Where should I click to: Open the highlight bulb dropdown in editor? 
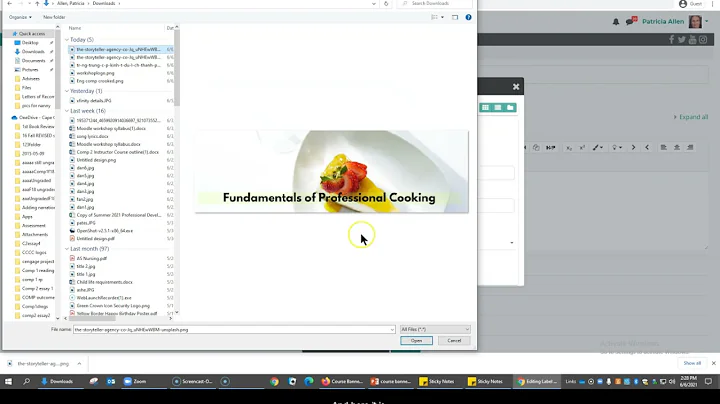pyautogui.click(x=617, y=148)
